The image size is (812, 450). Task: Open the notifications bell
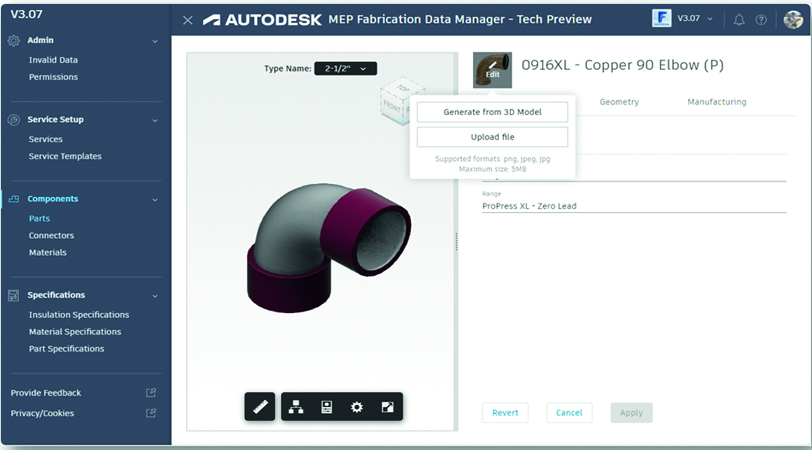739,20
